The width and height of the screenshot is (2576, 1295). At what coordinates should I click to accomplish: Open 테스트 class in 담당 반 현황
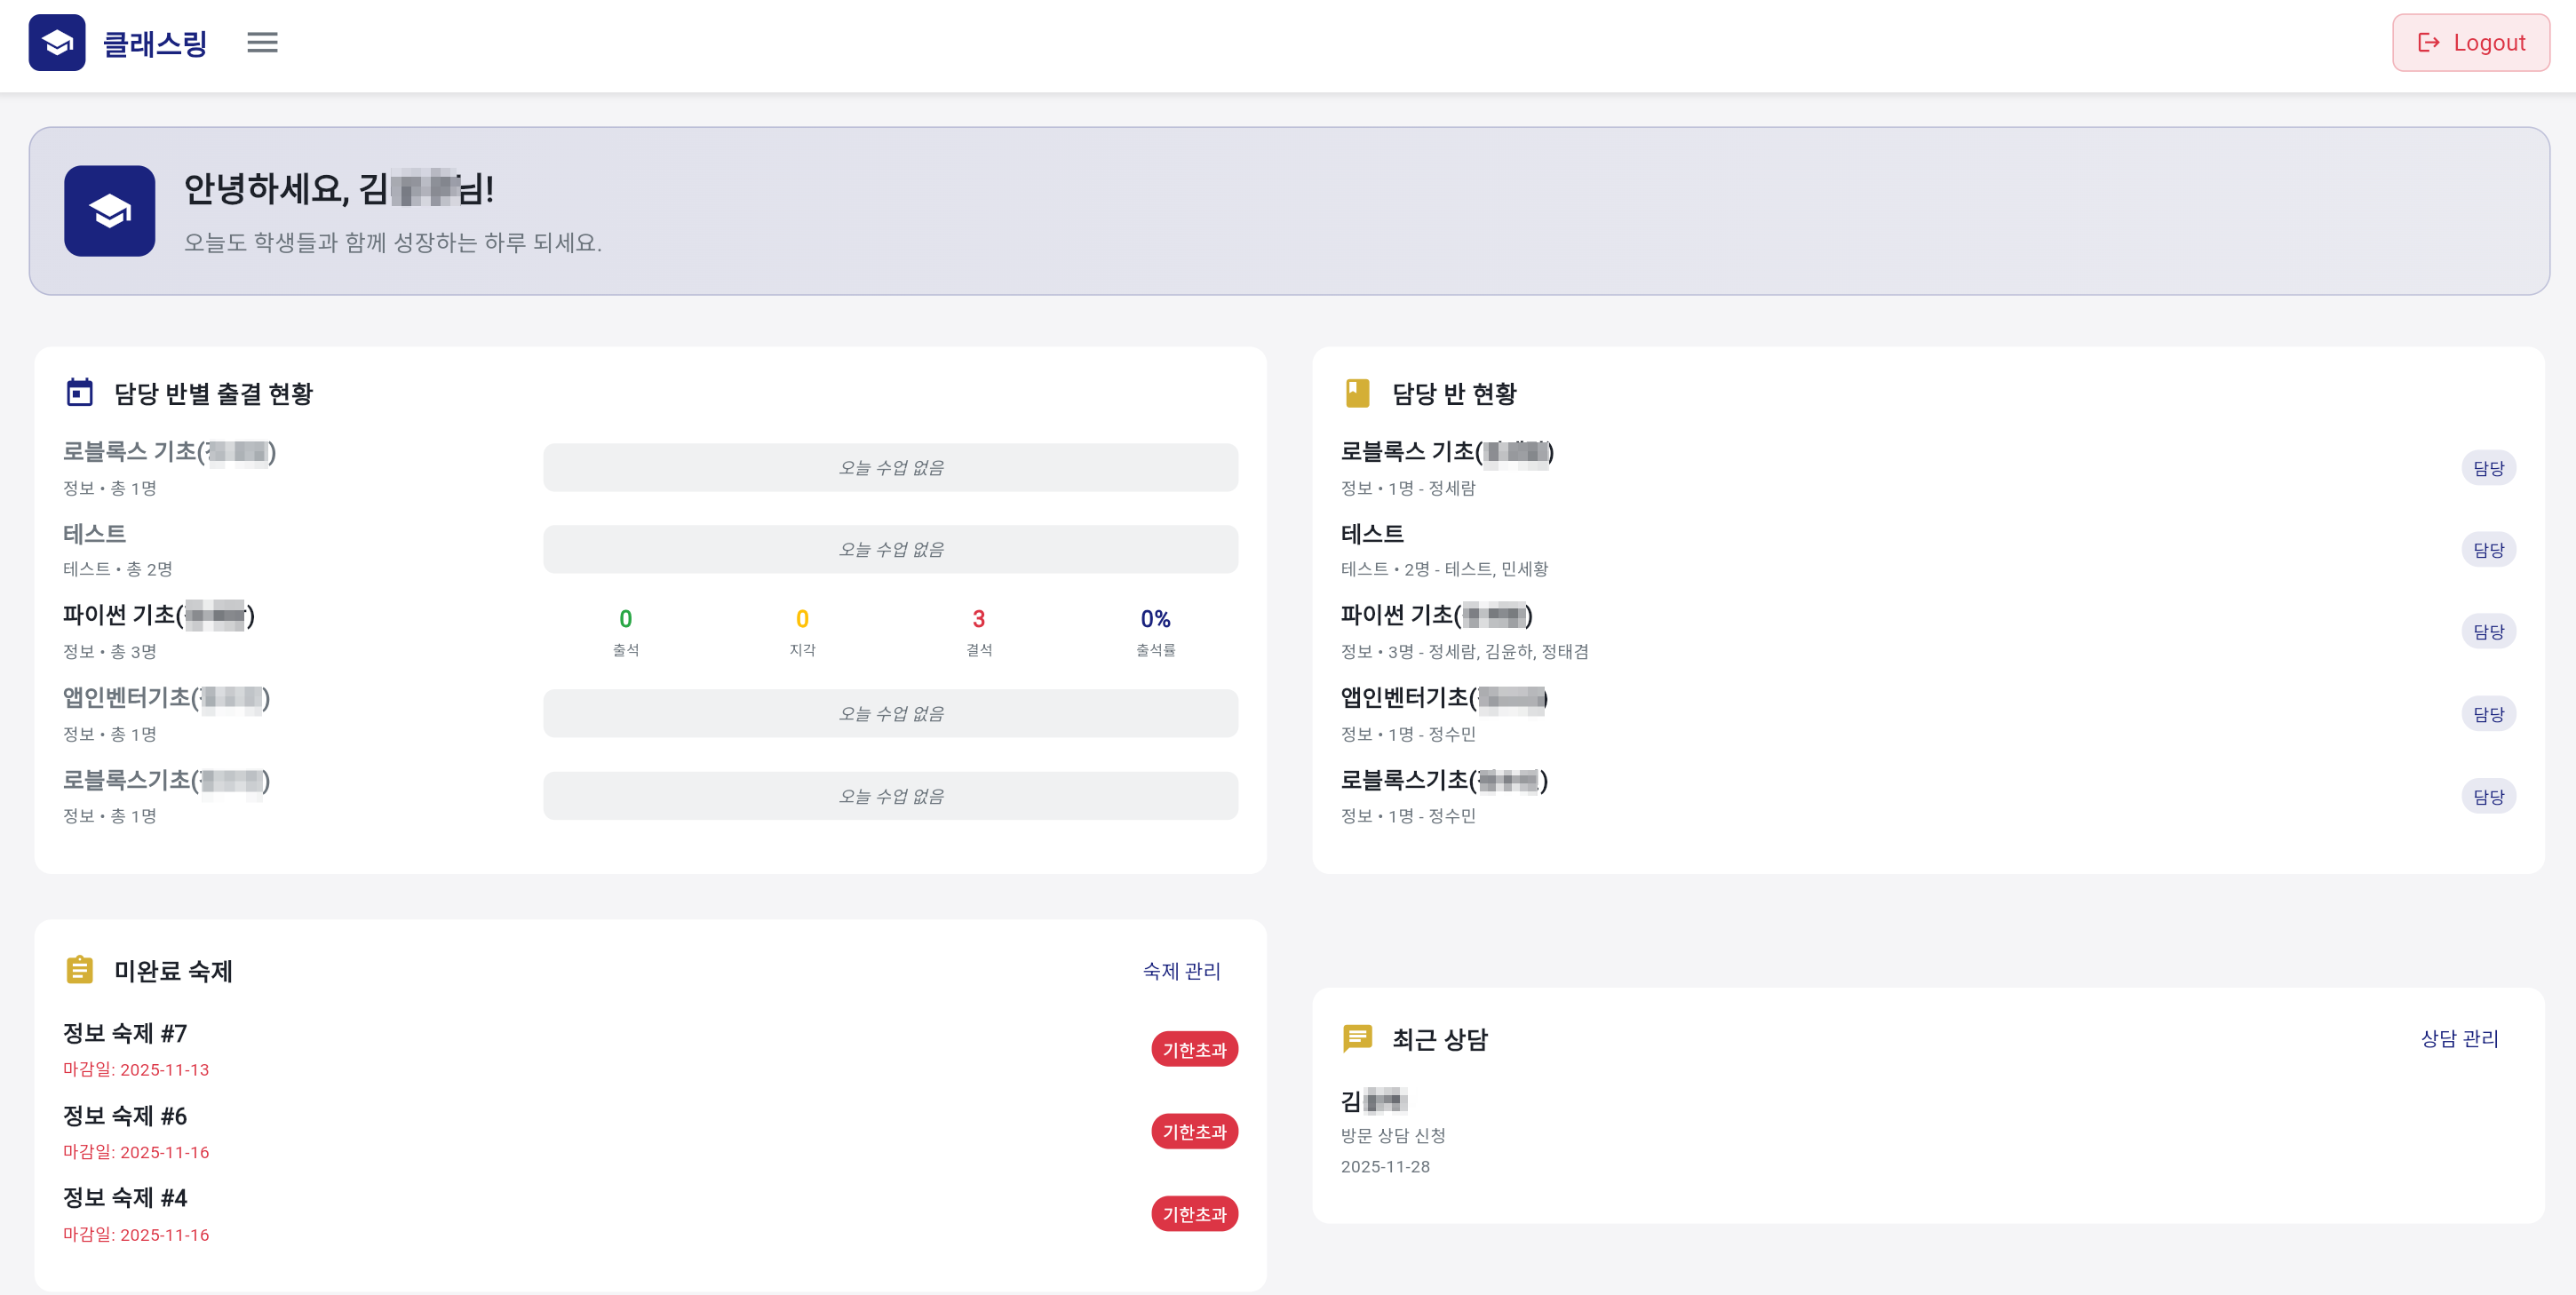[x=1372, y=534]
